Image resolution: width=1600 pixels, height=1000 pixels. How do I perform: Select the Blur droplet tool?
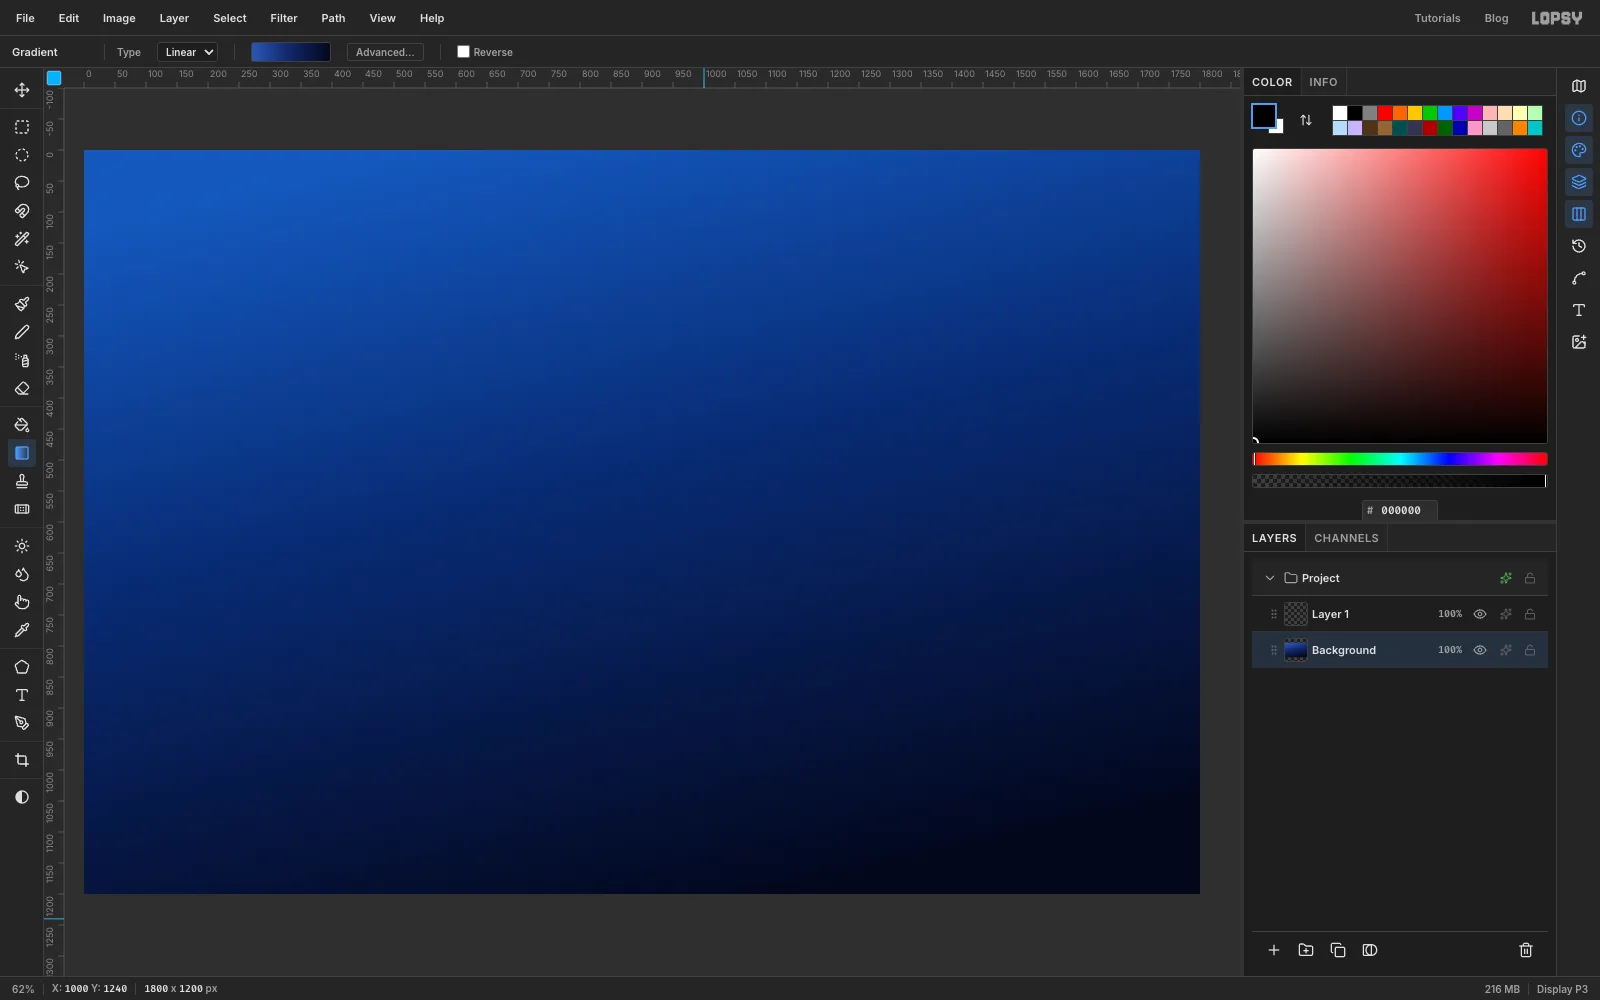(22, 574)
